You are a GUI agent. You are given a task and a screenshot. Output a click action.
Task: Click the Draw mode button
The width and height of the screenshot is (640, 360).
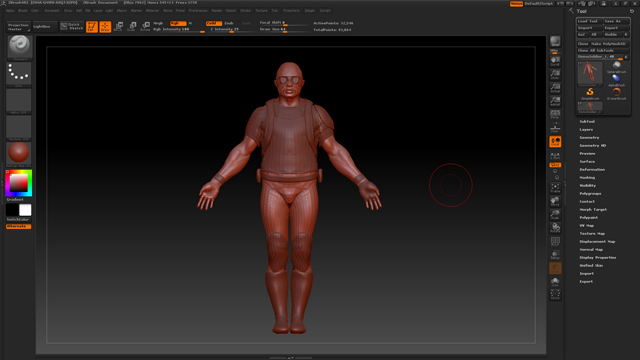click(x=105, y=27)
